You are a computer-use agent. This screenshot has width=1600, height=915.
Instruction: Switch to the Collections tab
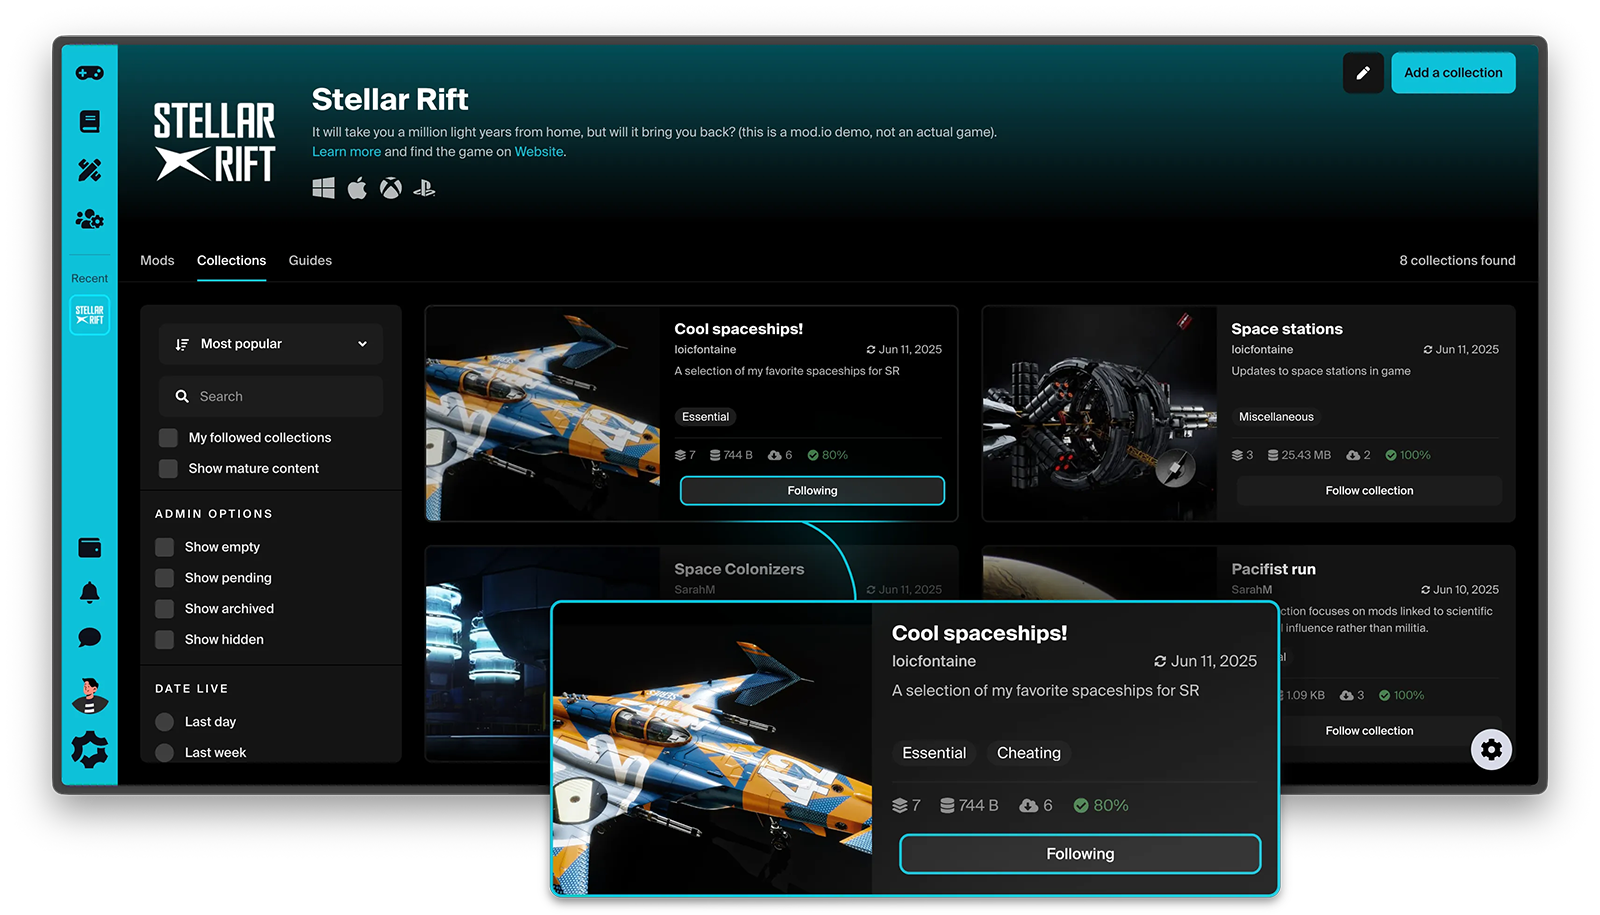(x=231, y=260)
